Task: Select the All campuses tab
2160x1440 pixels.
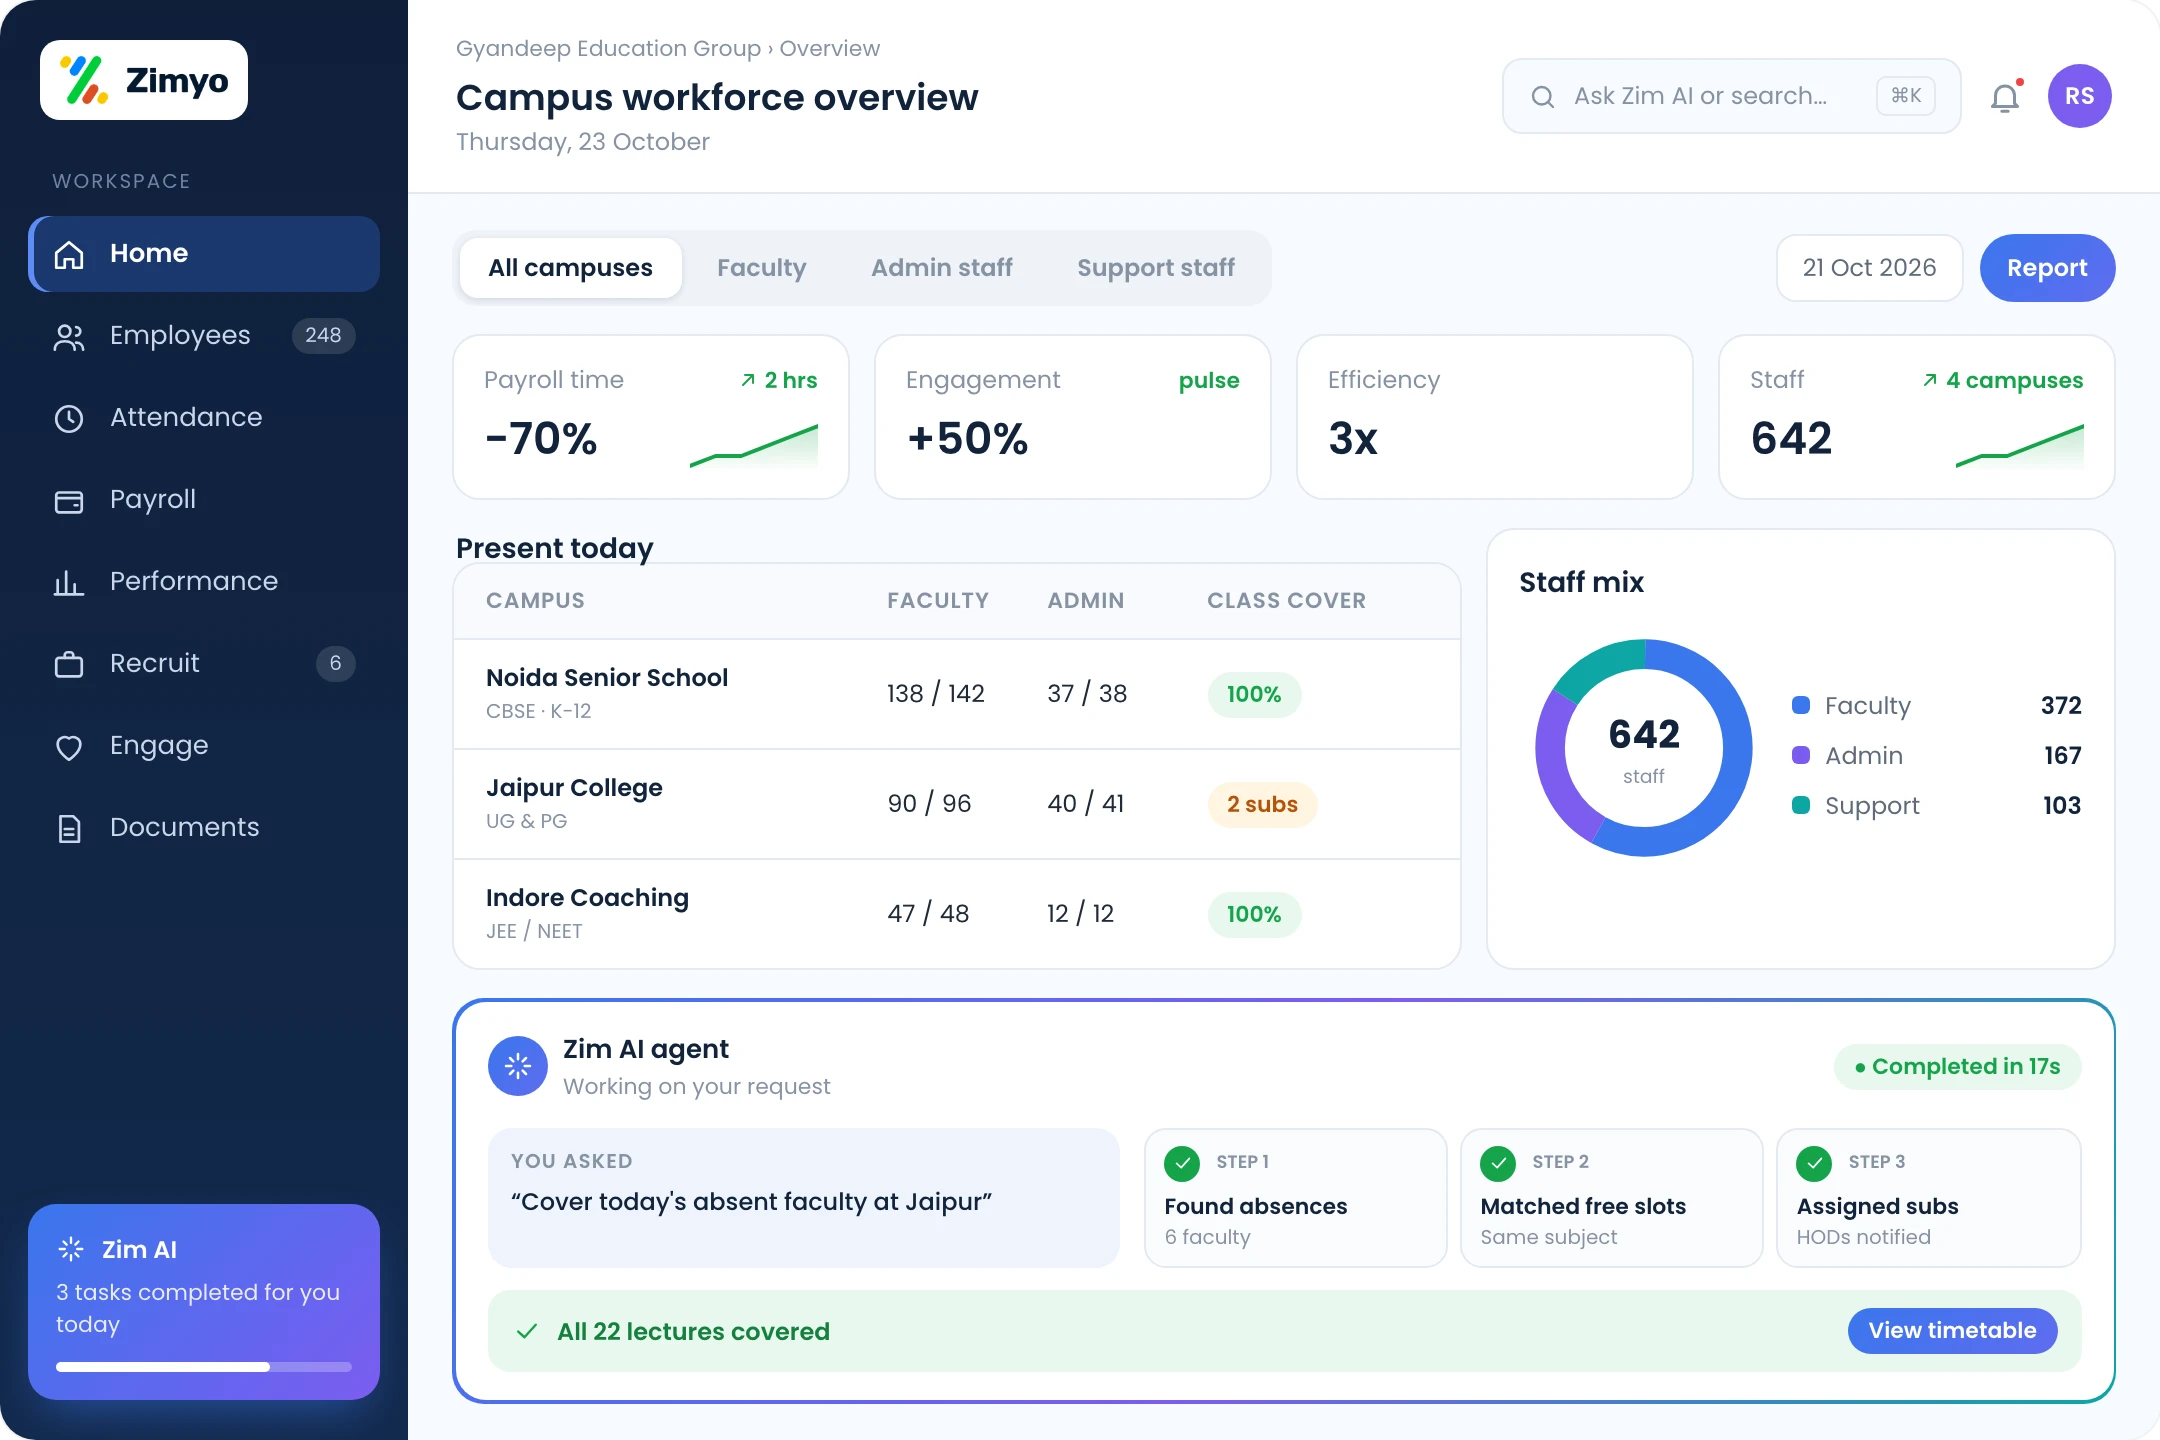Action: (x=570, y=268)
